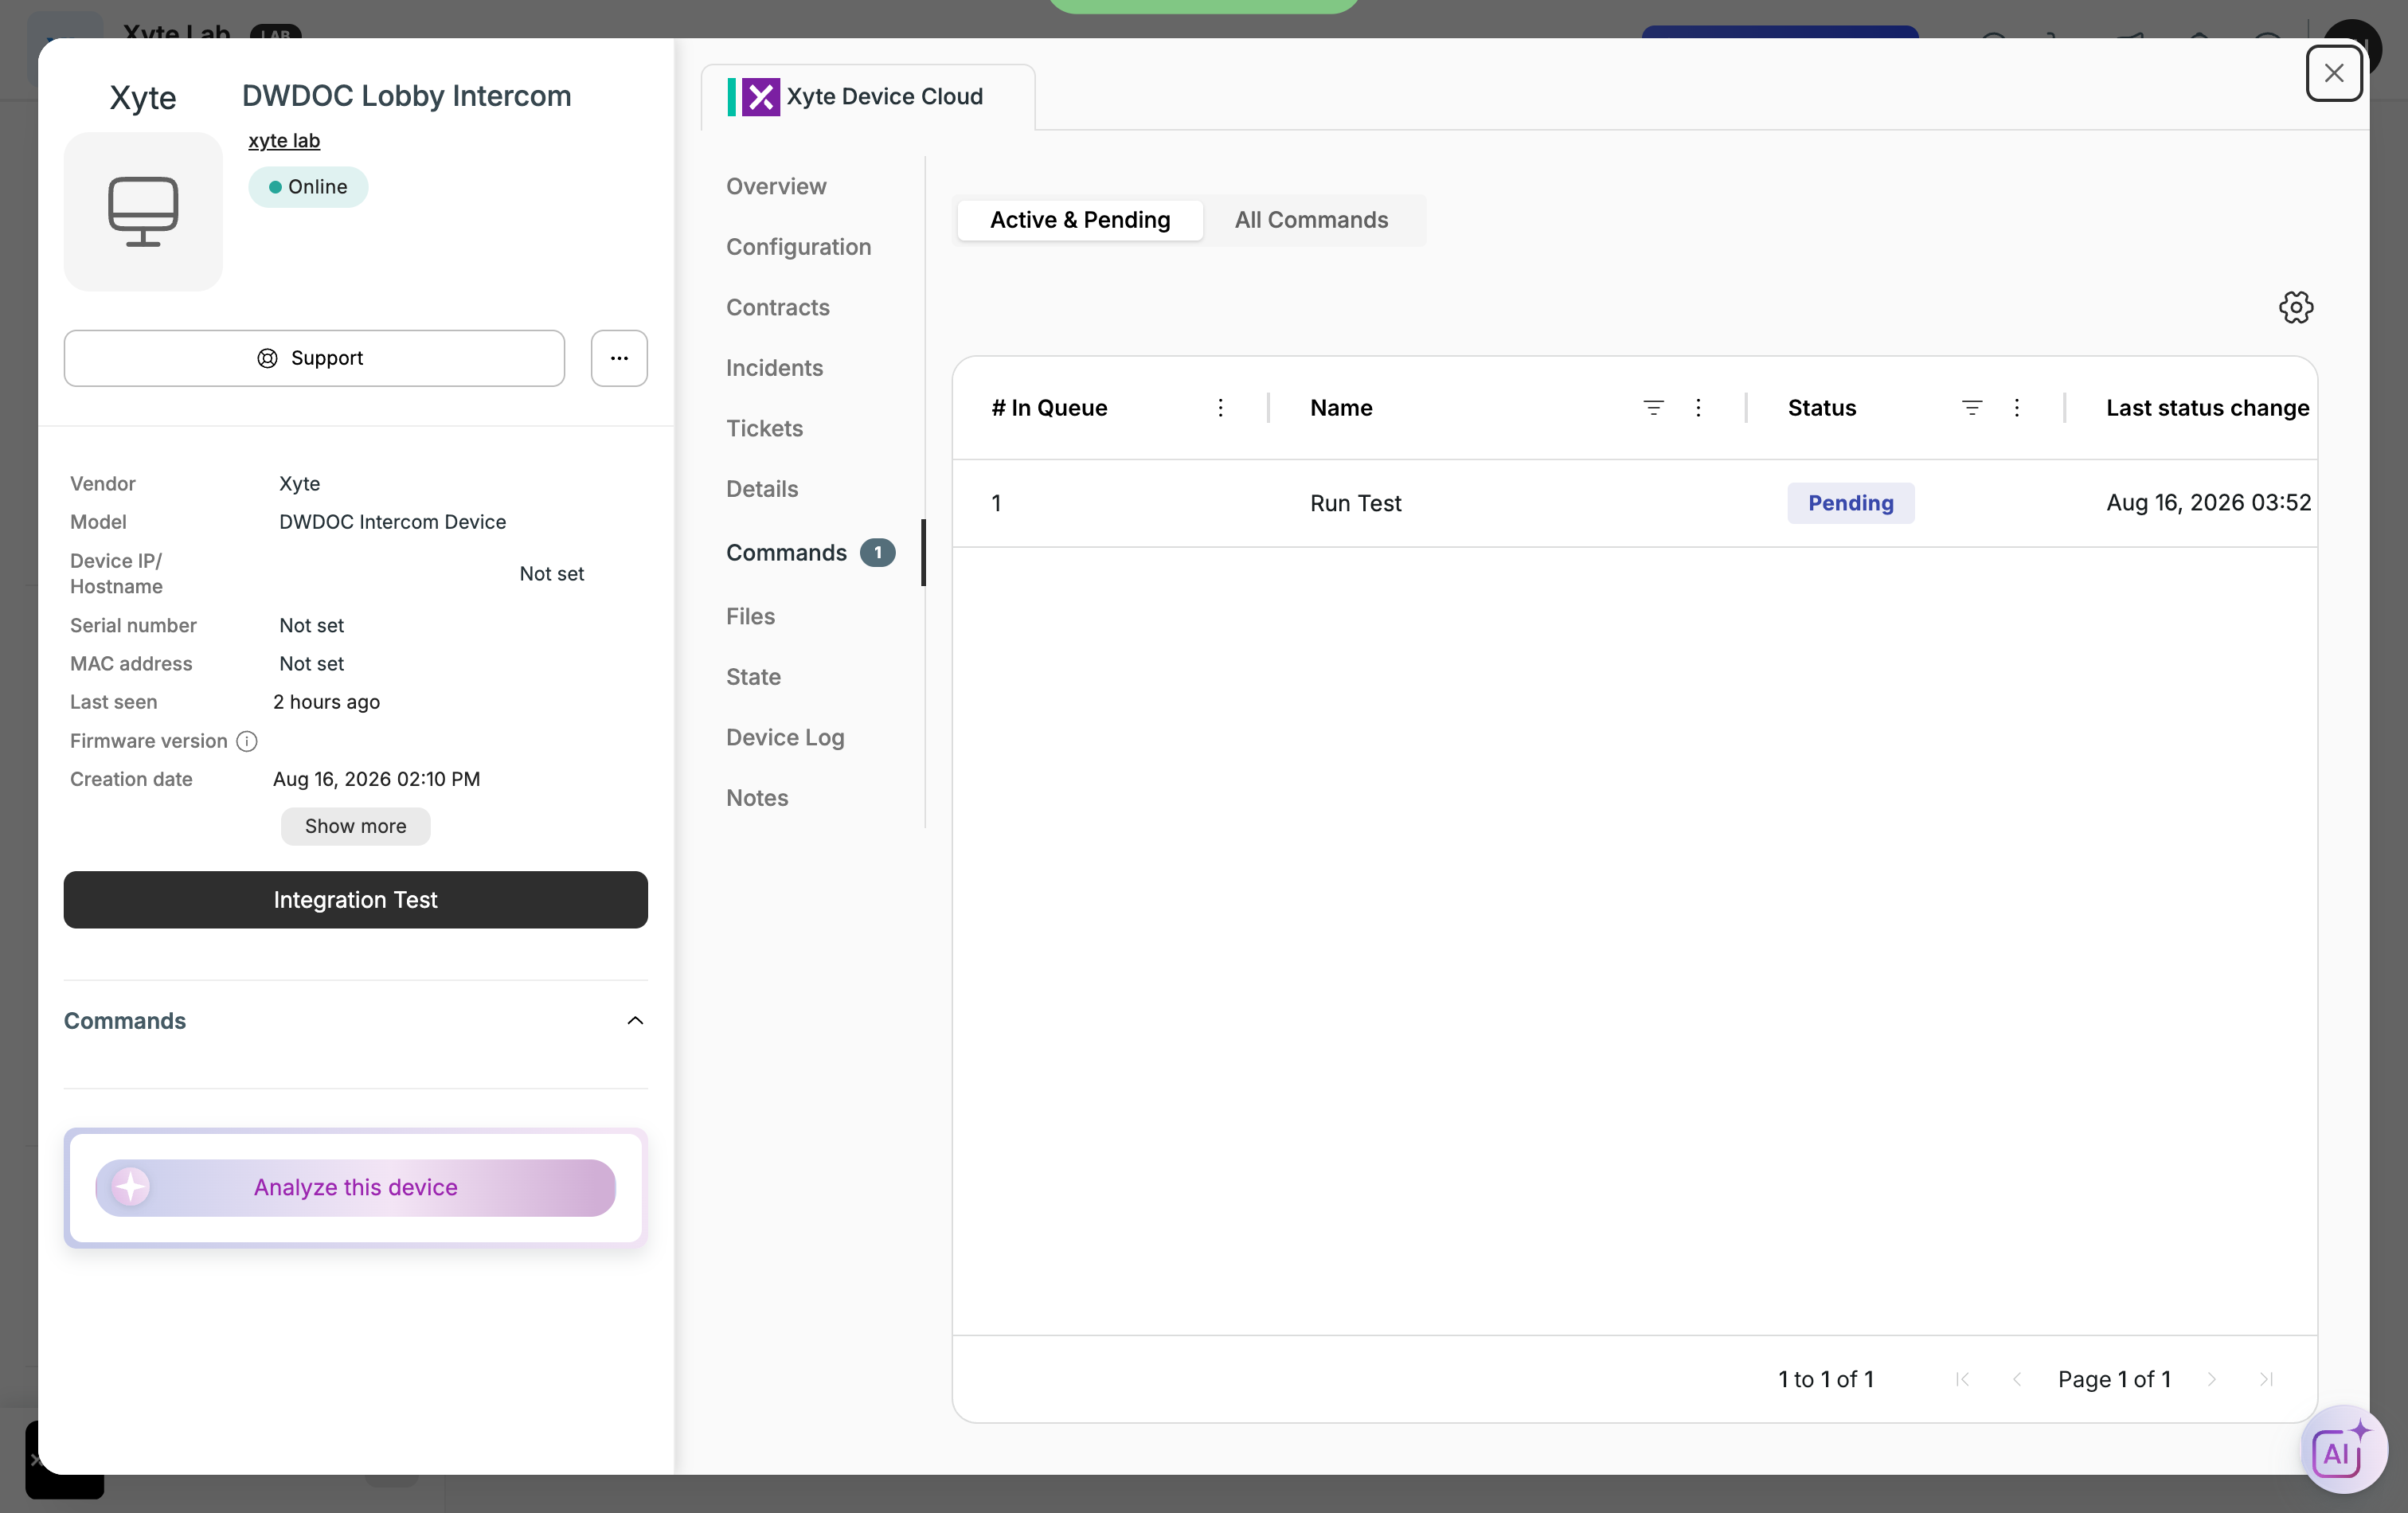This screenshot has height=1513, width=2408.
Task: Close the device details dialog
Action: (x=2333, y=73)
